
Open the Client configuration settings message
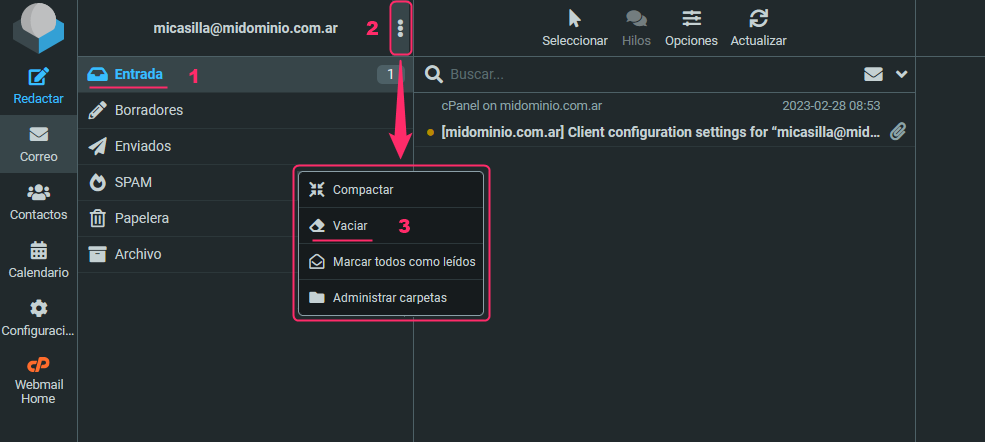tap(661, 132)
